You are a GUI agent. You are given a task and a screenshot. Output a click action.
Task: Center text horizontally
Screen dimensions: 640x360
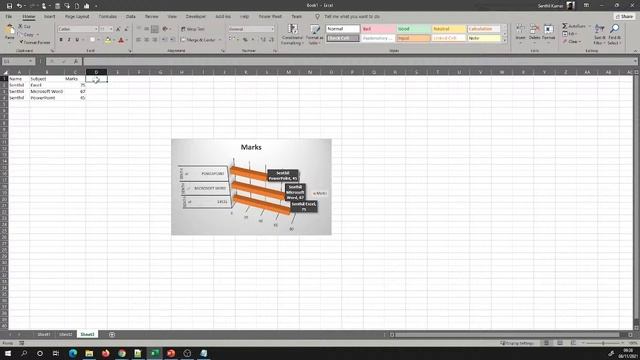click(x=147, y=40)
